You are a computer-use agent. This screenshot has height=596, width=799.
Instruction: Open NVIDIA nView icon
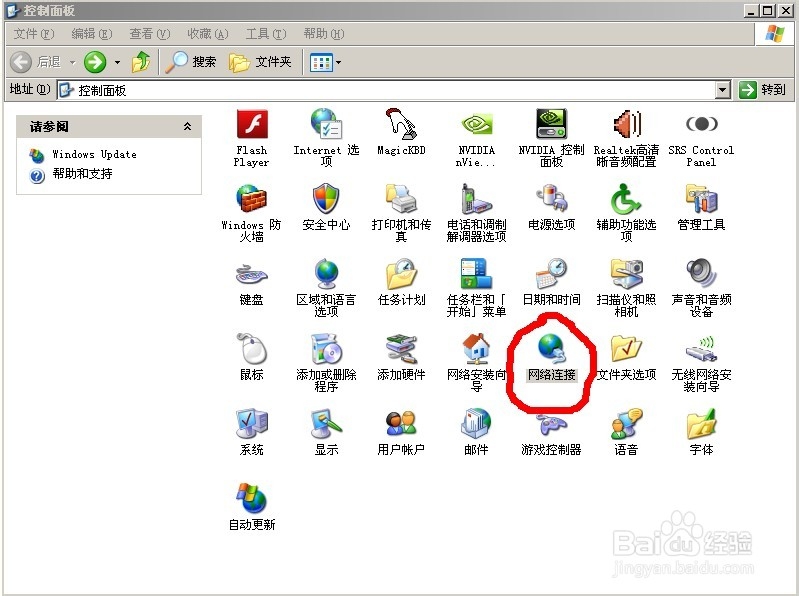(x=476, y=124)
